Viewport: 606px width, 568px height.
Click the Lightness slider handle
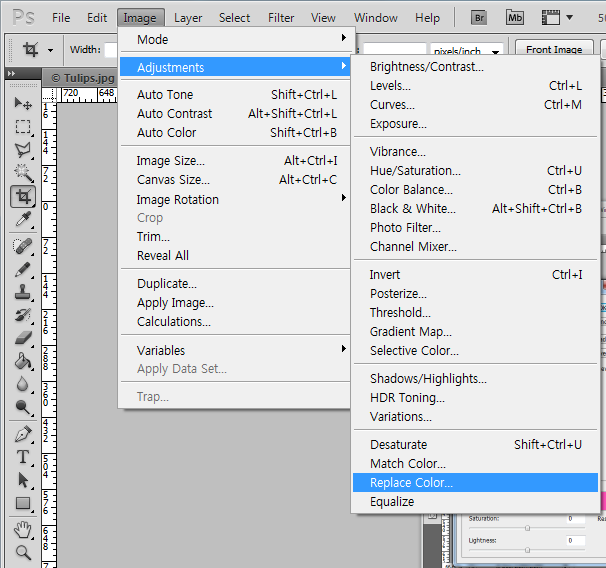527,549
